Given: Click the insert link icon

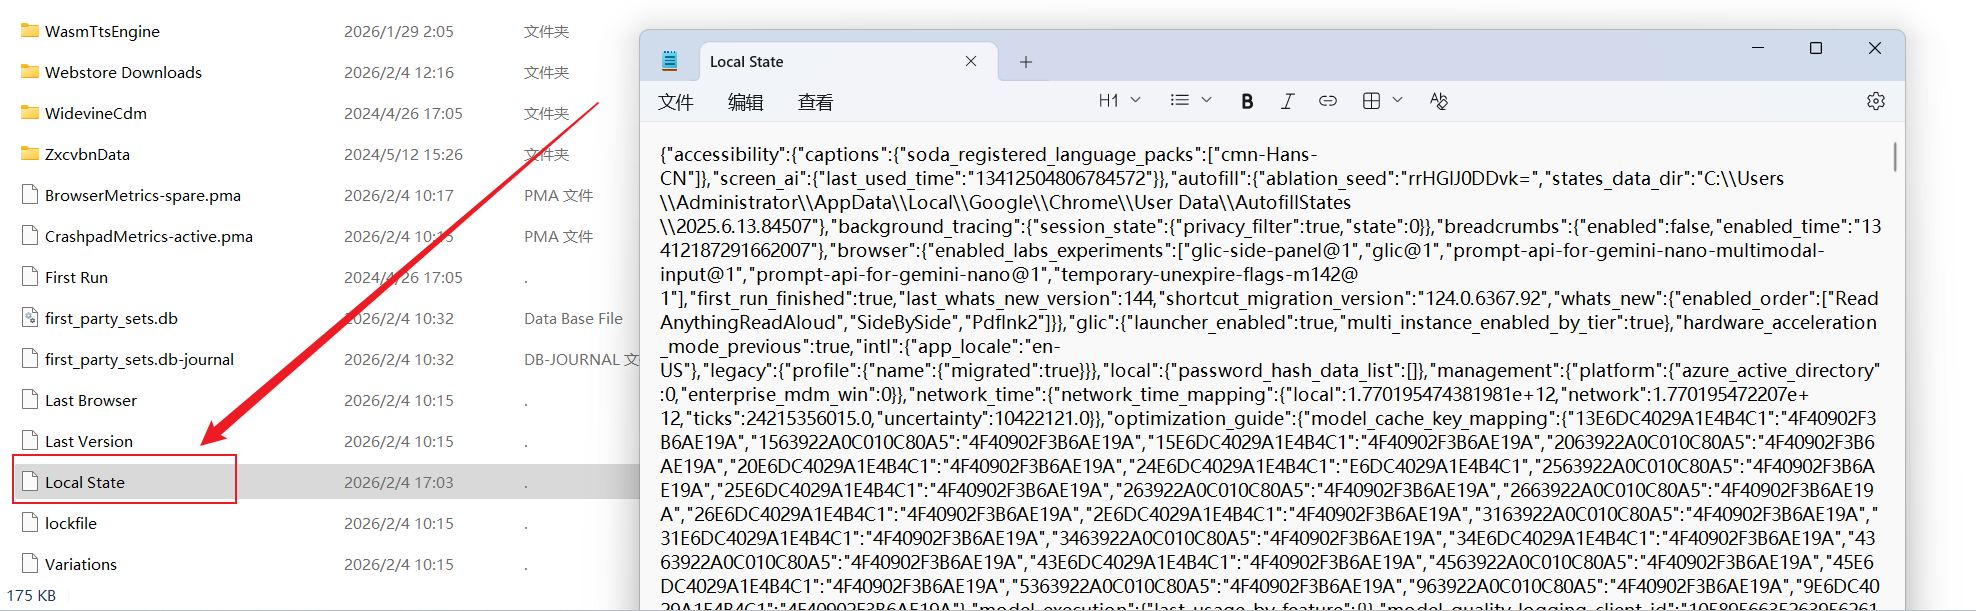Looking at the screenshot, I should pyautogui.click(x=1327, y=101).
